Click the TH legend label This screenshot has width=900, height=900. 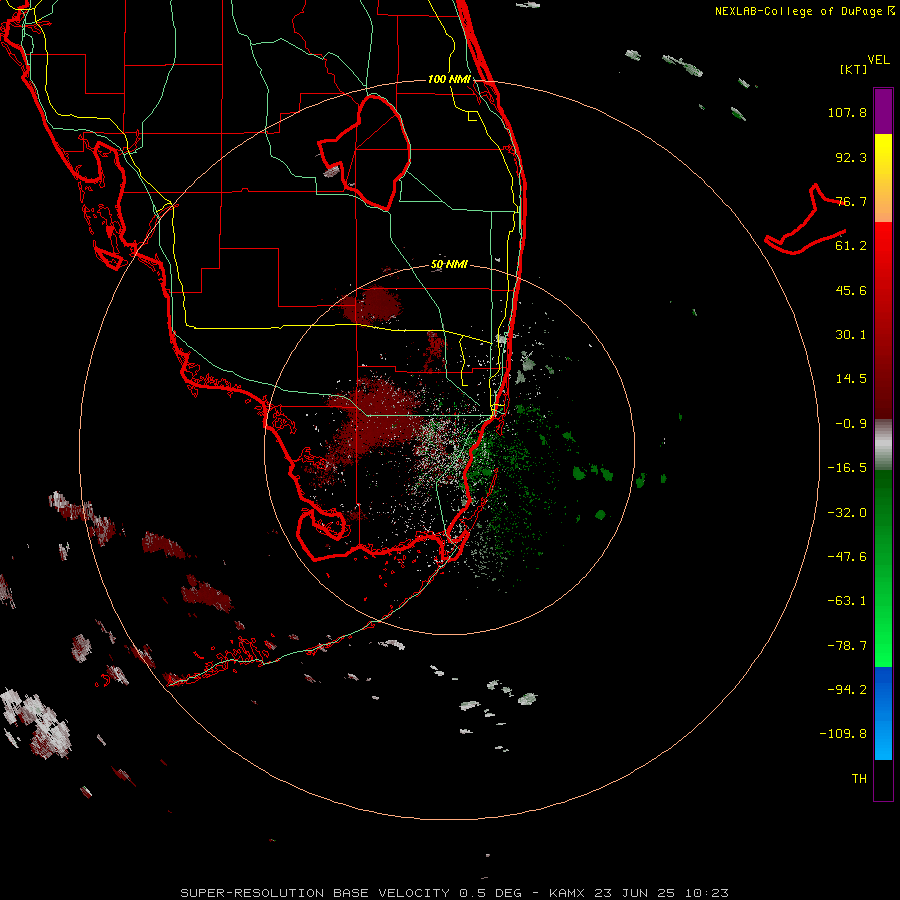(x=859, y=778)
